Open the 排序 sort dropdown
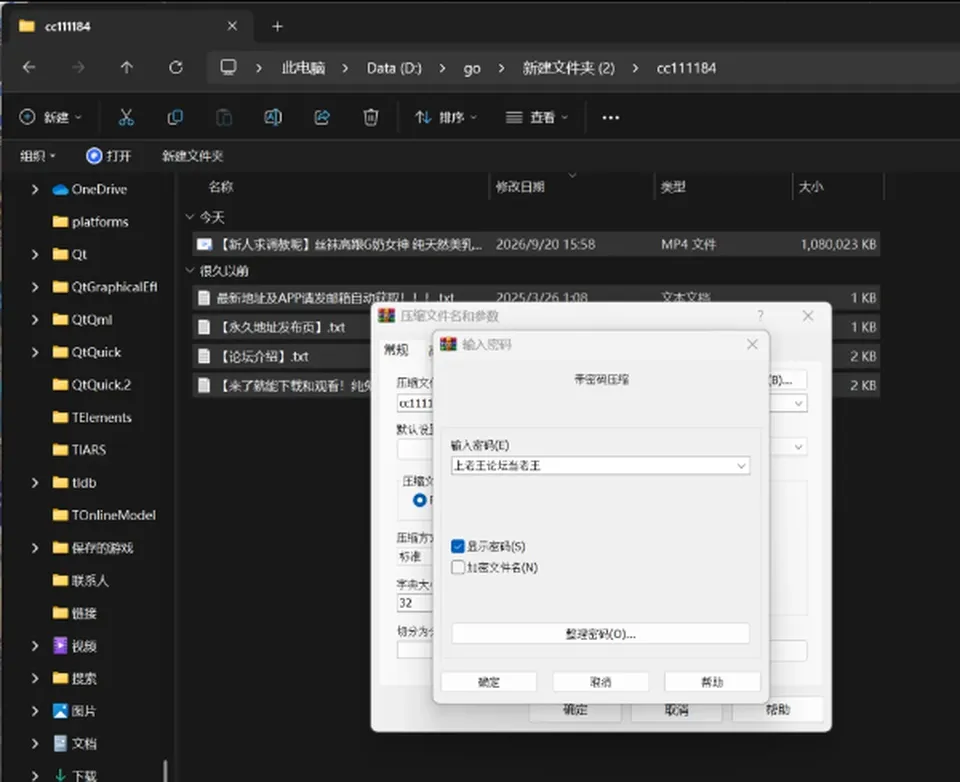 coord(446,117)
